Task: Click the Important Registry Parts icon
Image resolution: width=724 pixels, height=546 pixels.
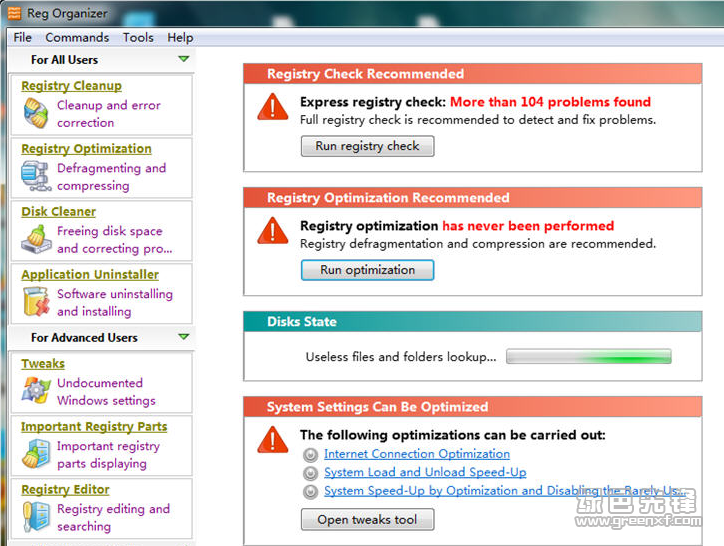Action: click(36, 454)
